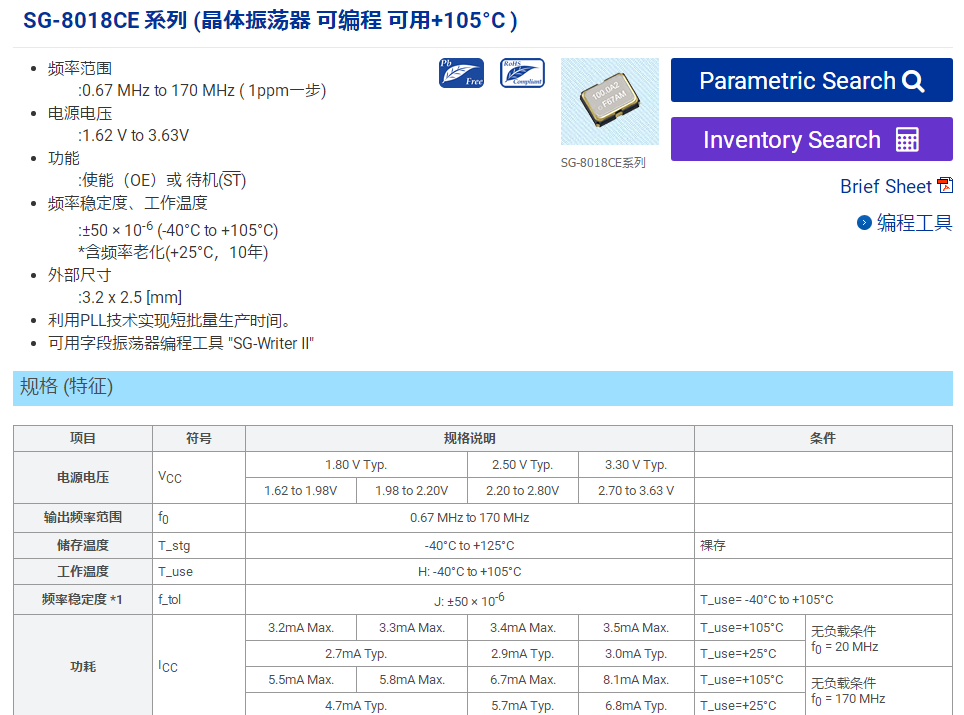This screenshot has height=715, width=964.
Task: Click the magnifier icon in Parametric Search
Action: pyautogui.click(x=913, y=81)
